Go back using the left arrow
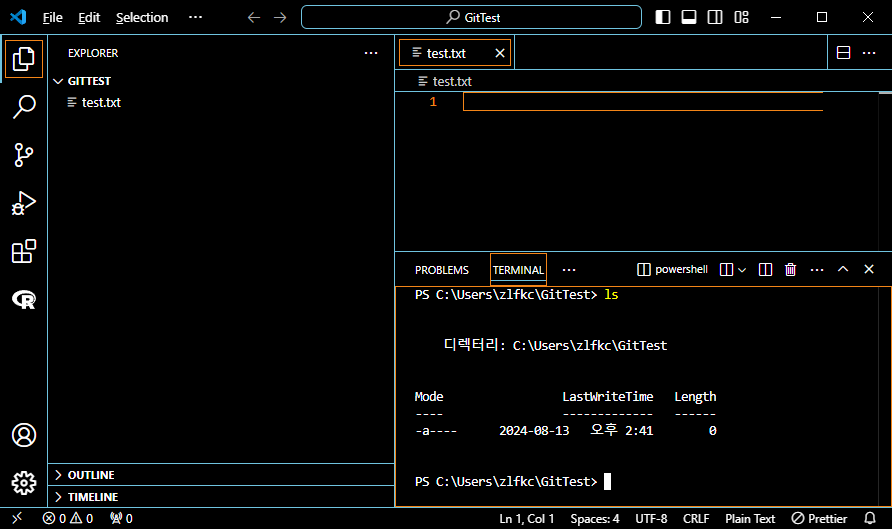The image size is (892, 529). [254, 18]
